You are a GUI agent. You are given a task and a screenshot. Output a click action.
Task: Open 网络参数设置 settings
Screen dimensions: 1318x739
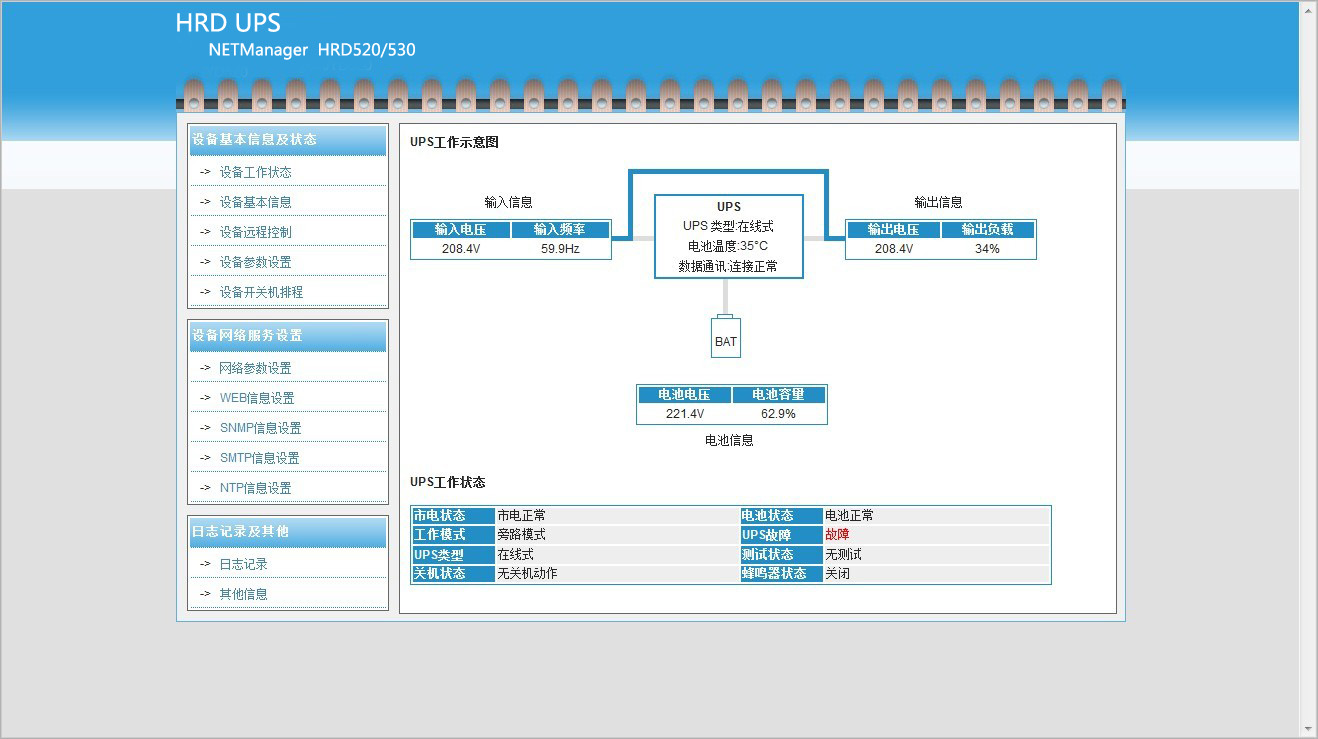tap(255, 368)
